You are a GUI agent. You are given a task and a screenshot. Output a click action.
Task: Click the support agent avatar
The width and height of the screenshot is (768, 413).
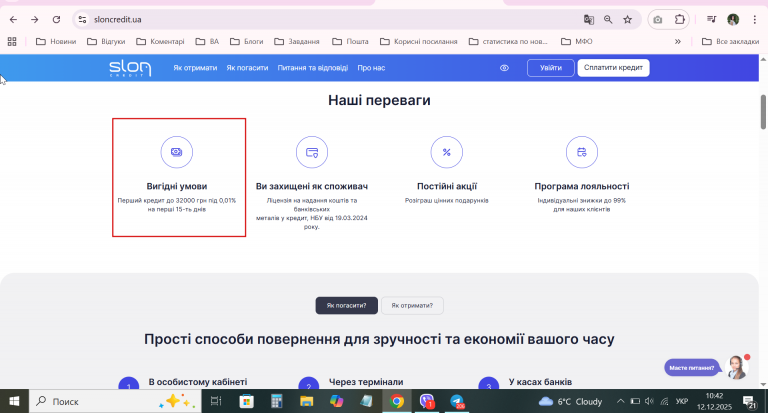click(x=736, y=367)
